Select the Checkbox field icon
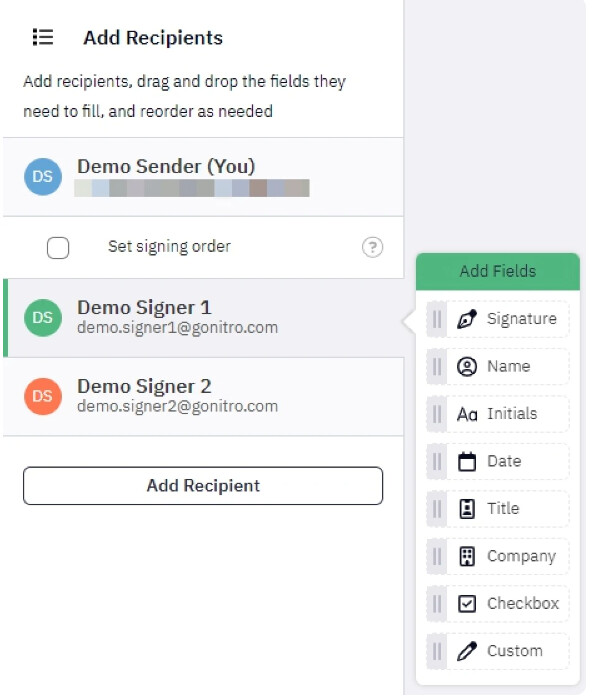 [x=467, y=604]
